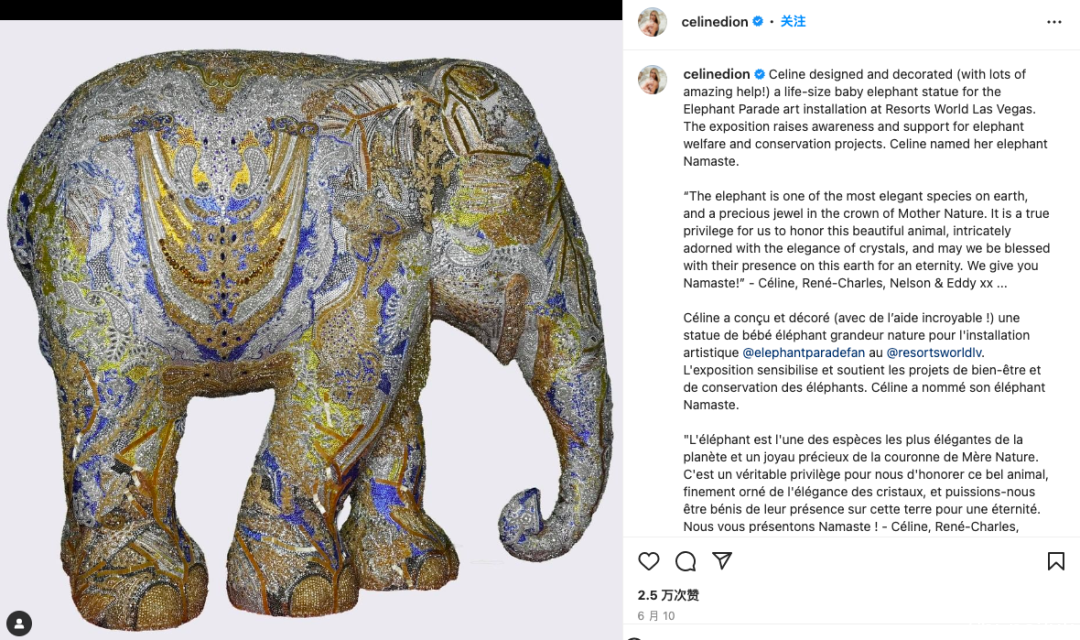Open the @resortsworldlv mention link
1080x640 pixels.
(x=934, y=353)
